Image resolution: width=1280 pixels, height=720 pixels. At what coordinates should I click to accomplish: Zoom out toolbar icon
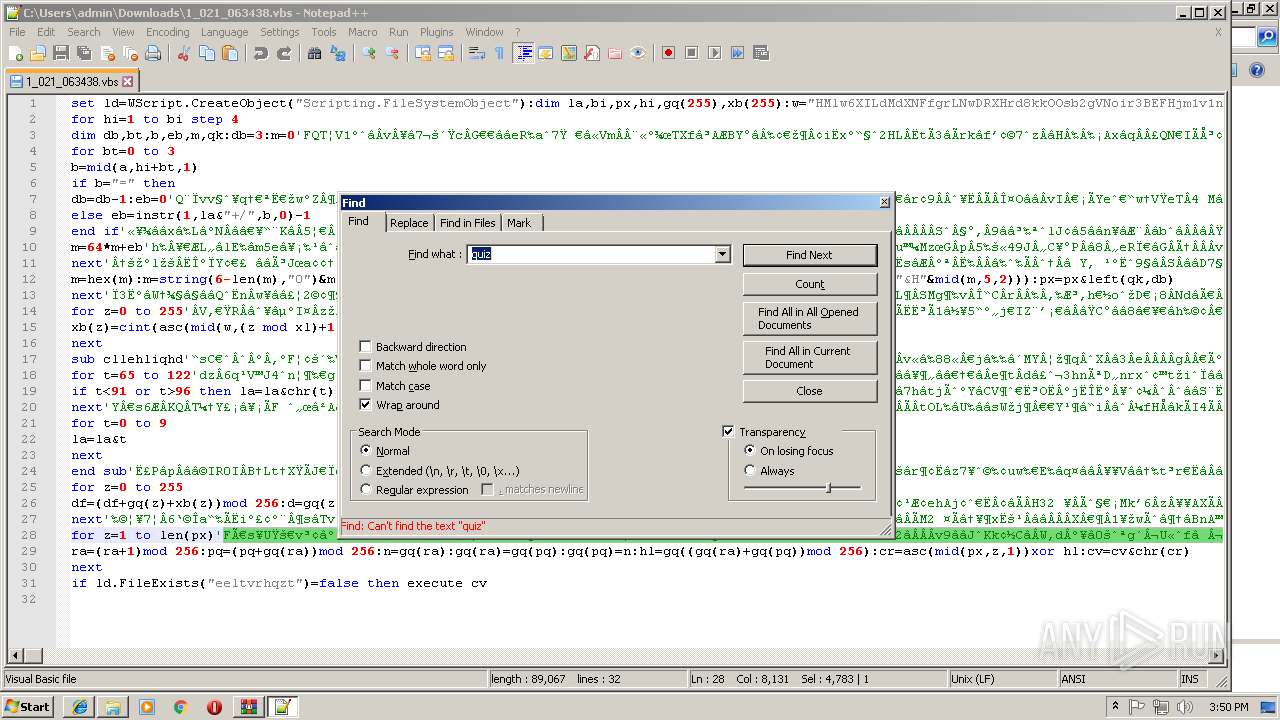point(392,53)
